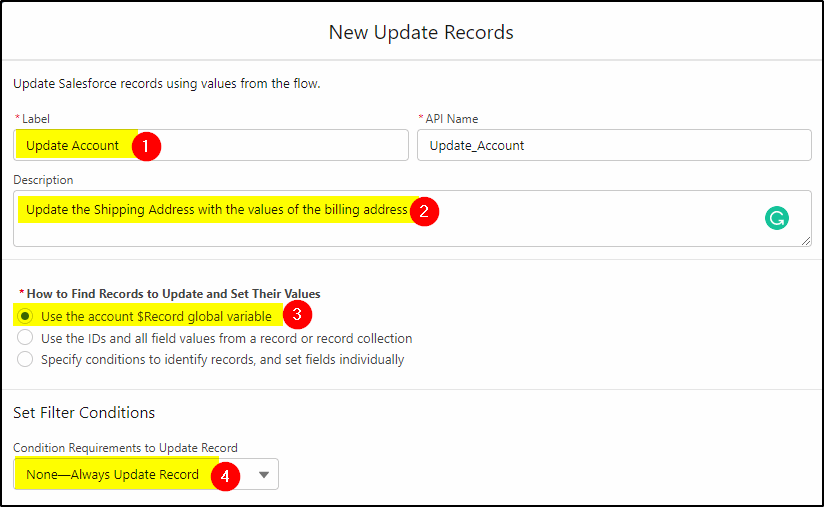Screen dimensions: 824x507
Task: Click the API Name field 'Update_Account'
Action: tap(614, 145)
